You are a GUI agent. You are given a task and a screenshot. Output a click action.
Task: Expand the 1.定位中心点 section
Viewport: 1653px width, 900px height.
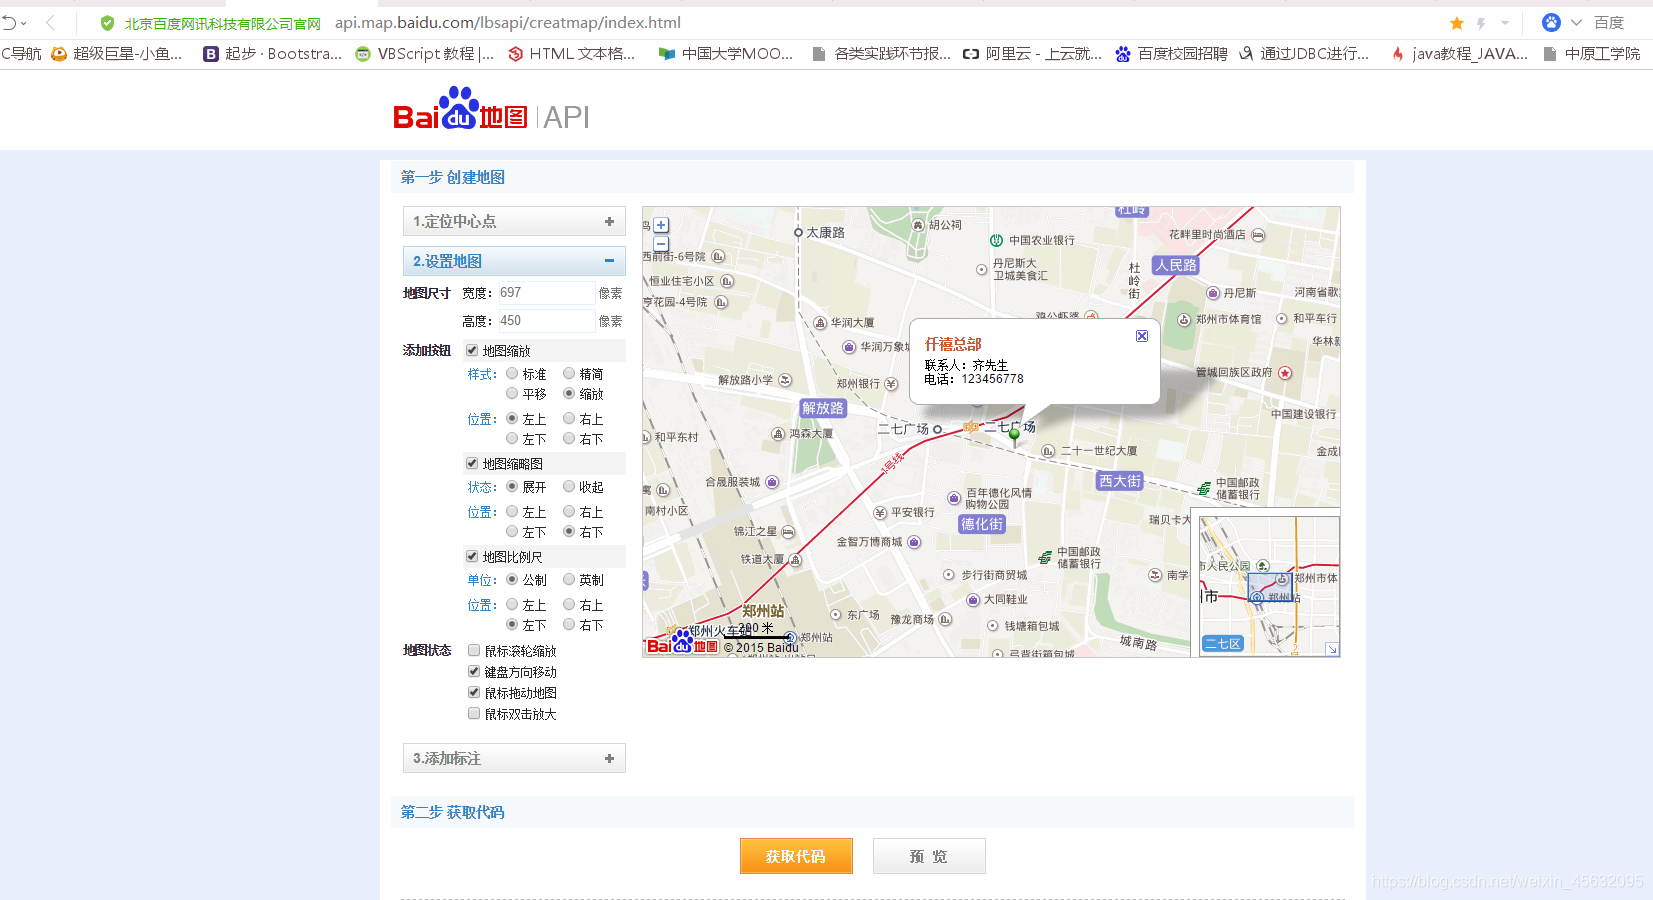[514, 221]
